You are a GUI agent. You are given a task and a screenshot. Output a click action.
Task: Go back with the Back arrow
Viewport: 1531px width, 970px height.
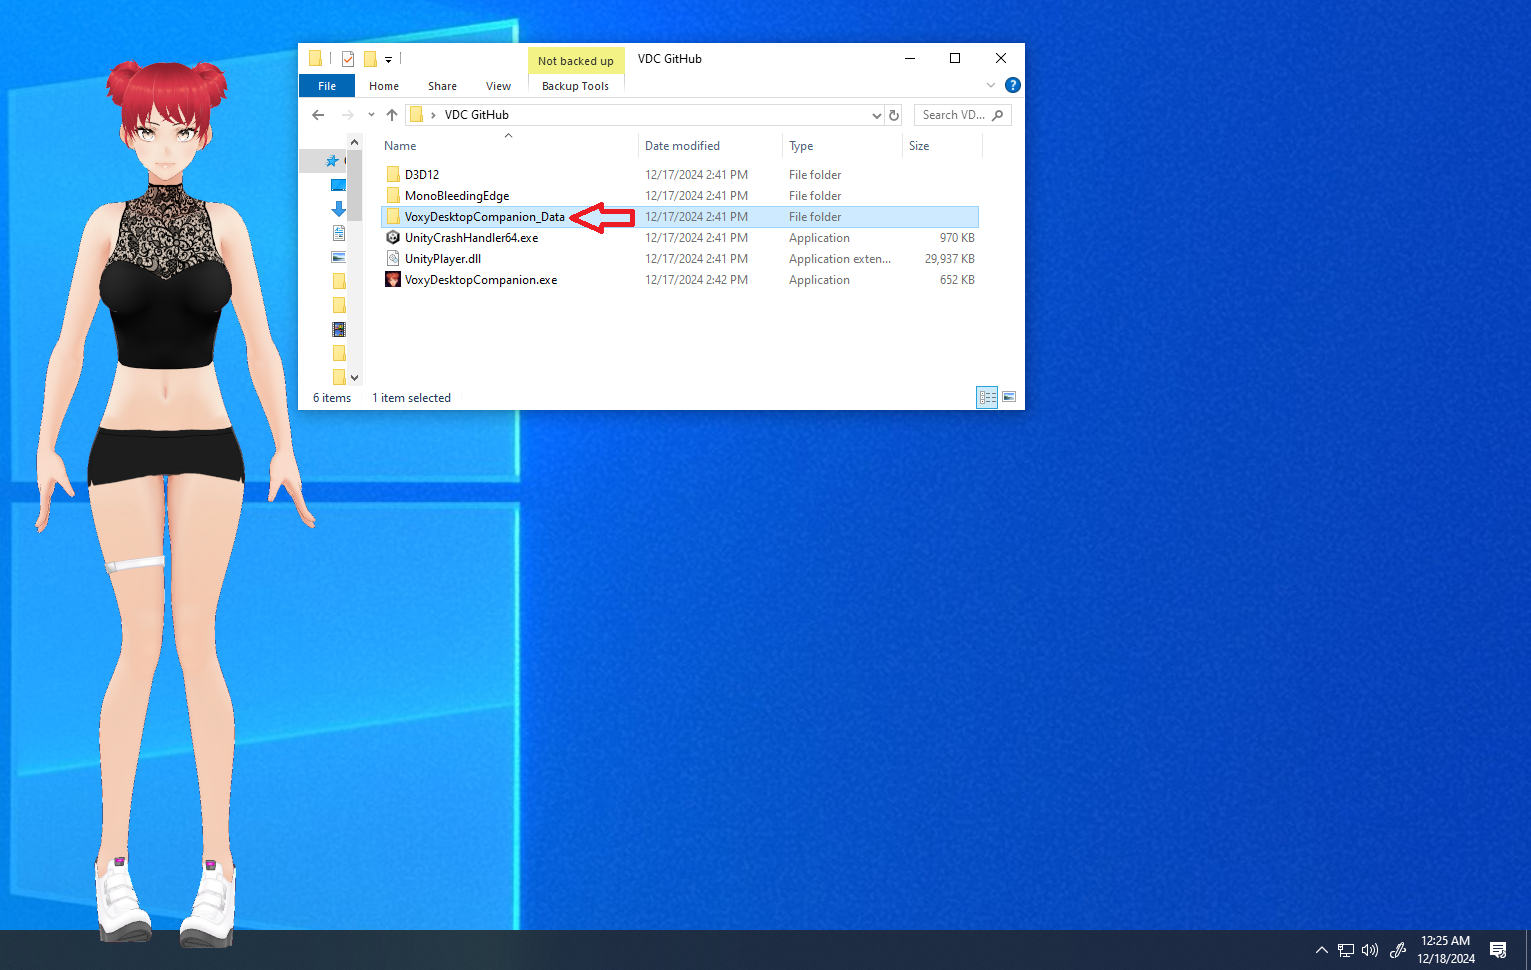318,115
